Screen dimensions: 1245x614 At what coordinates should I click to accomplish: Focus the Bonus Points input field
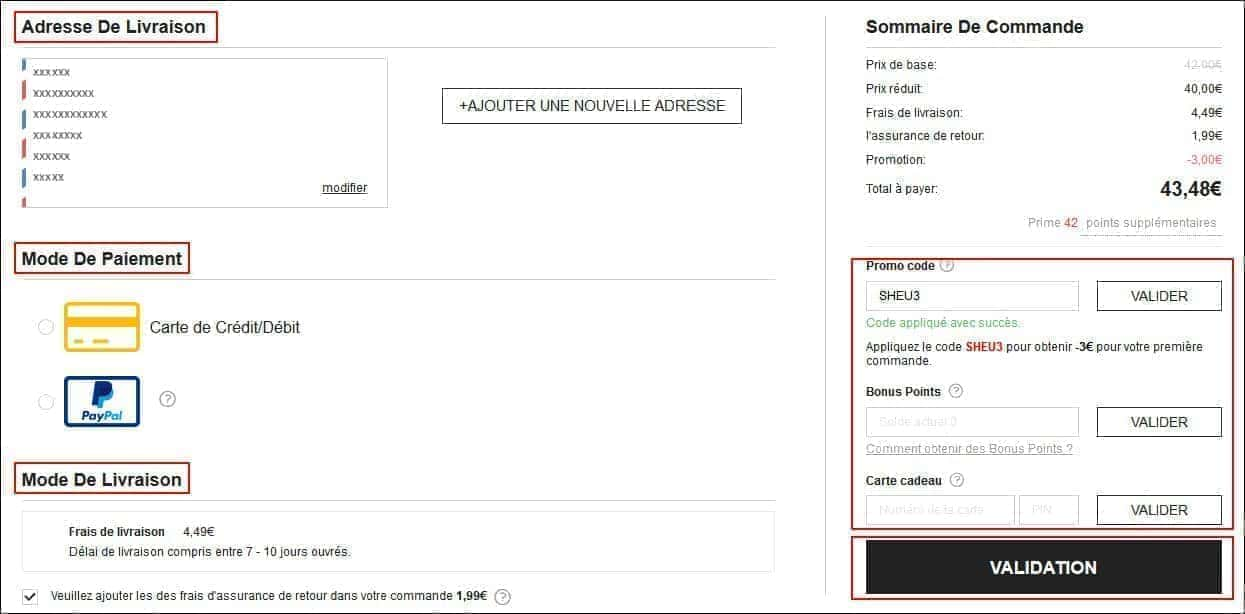coord(972,422)
